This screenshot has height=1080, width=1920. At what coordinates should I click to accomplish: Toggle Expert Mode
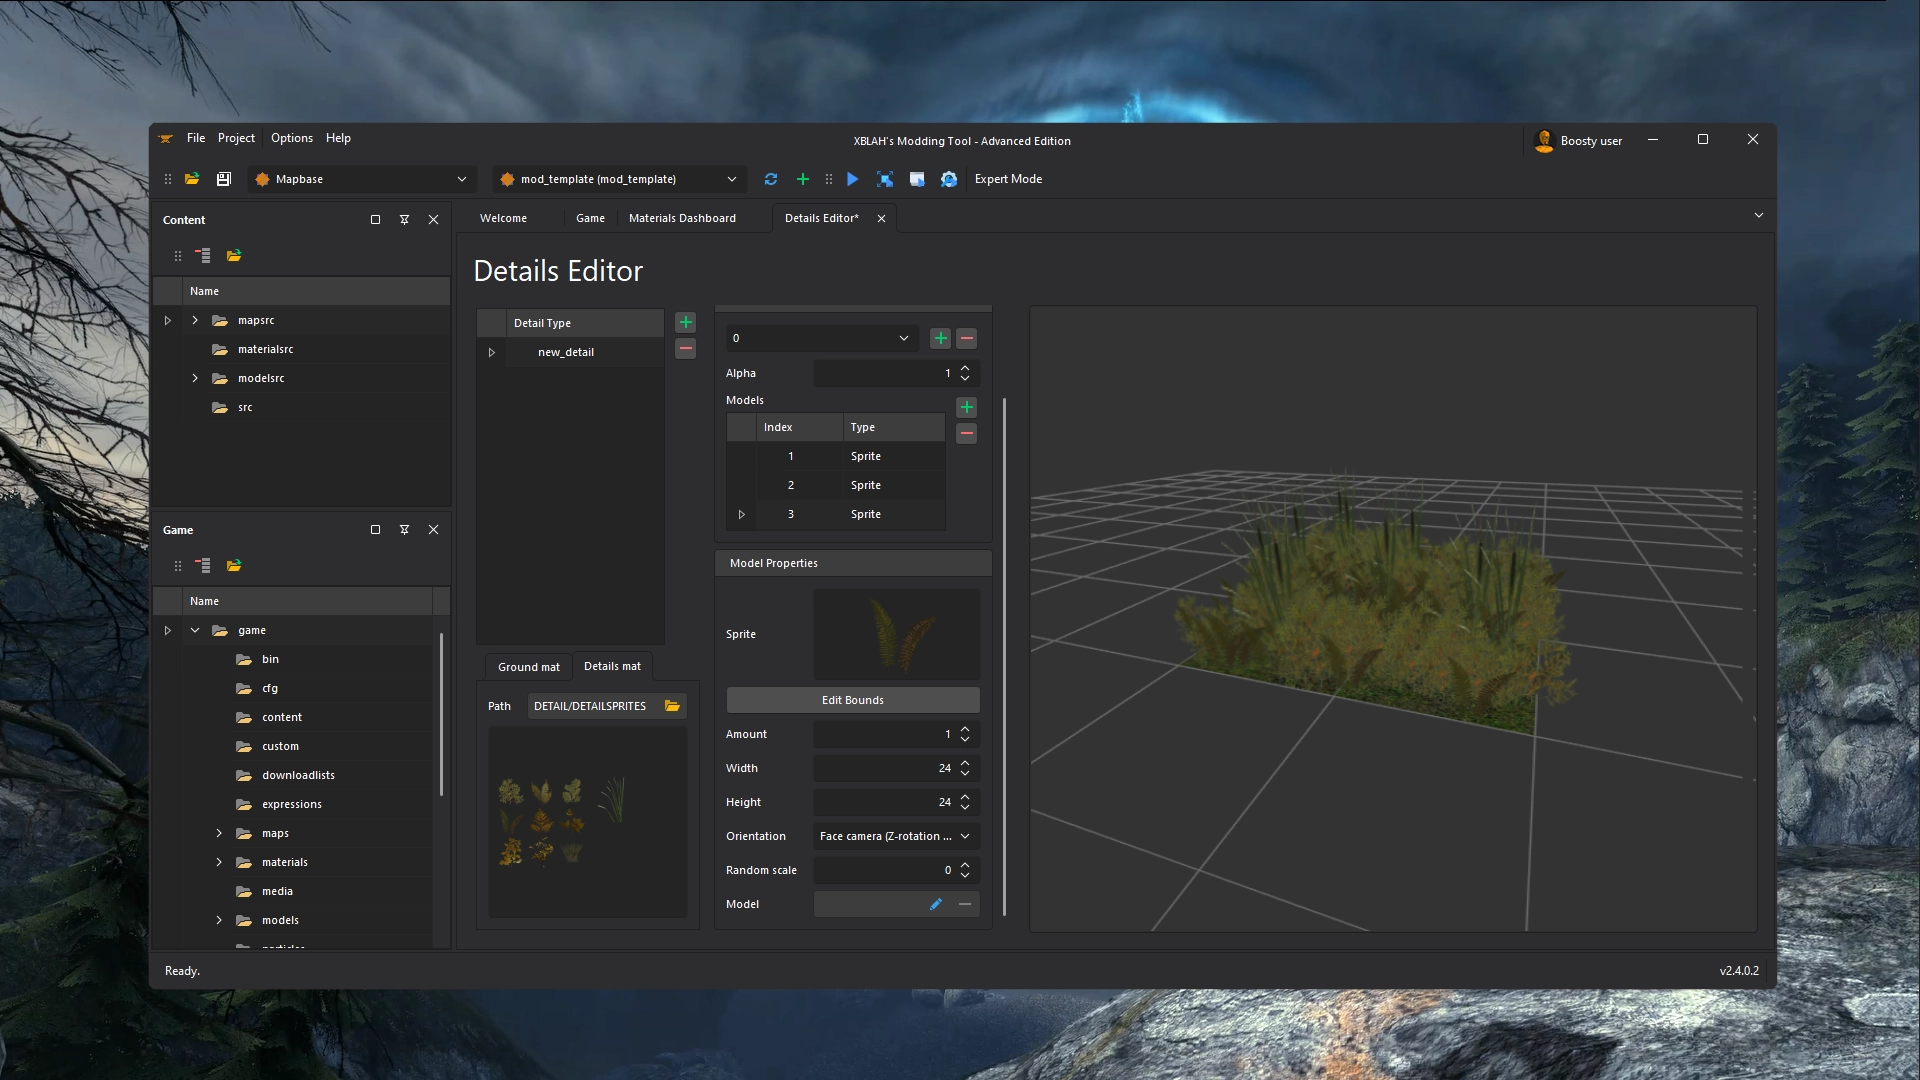[1008, 179]
